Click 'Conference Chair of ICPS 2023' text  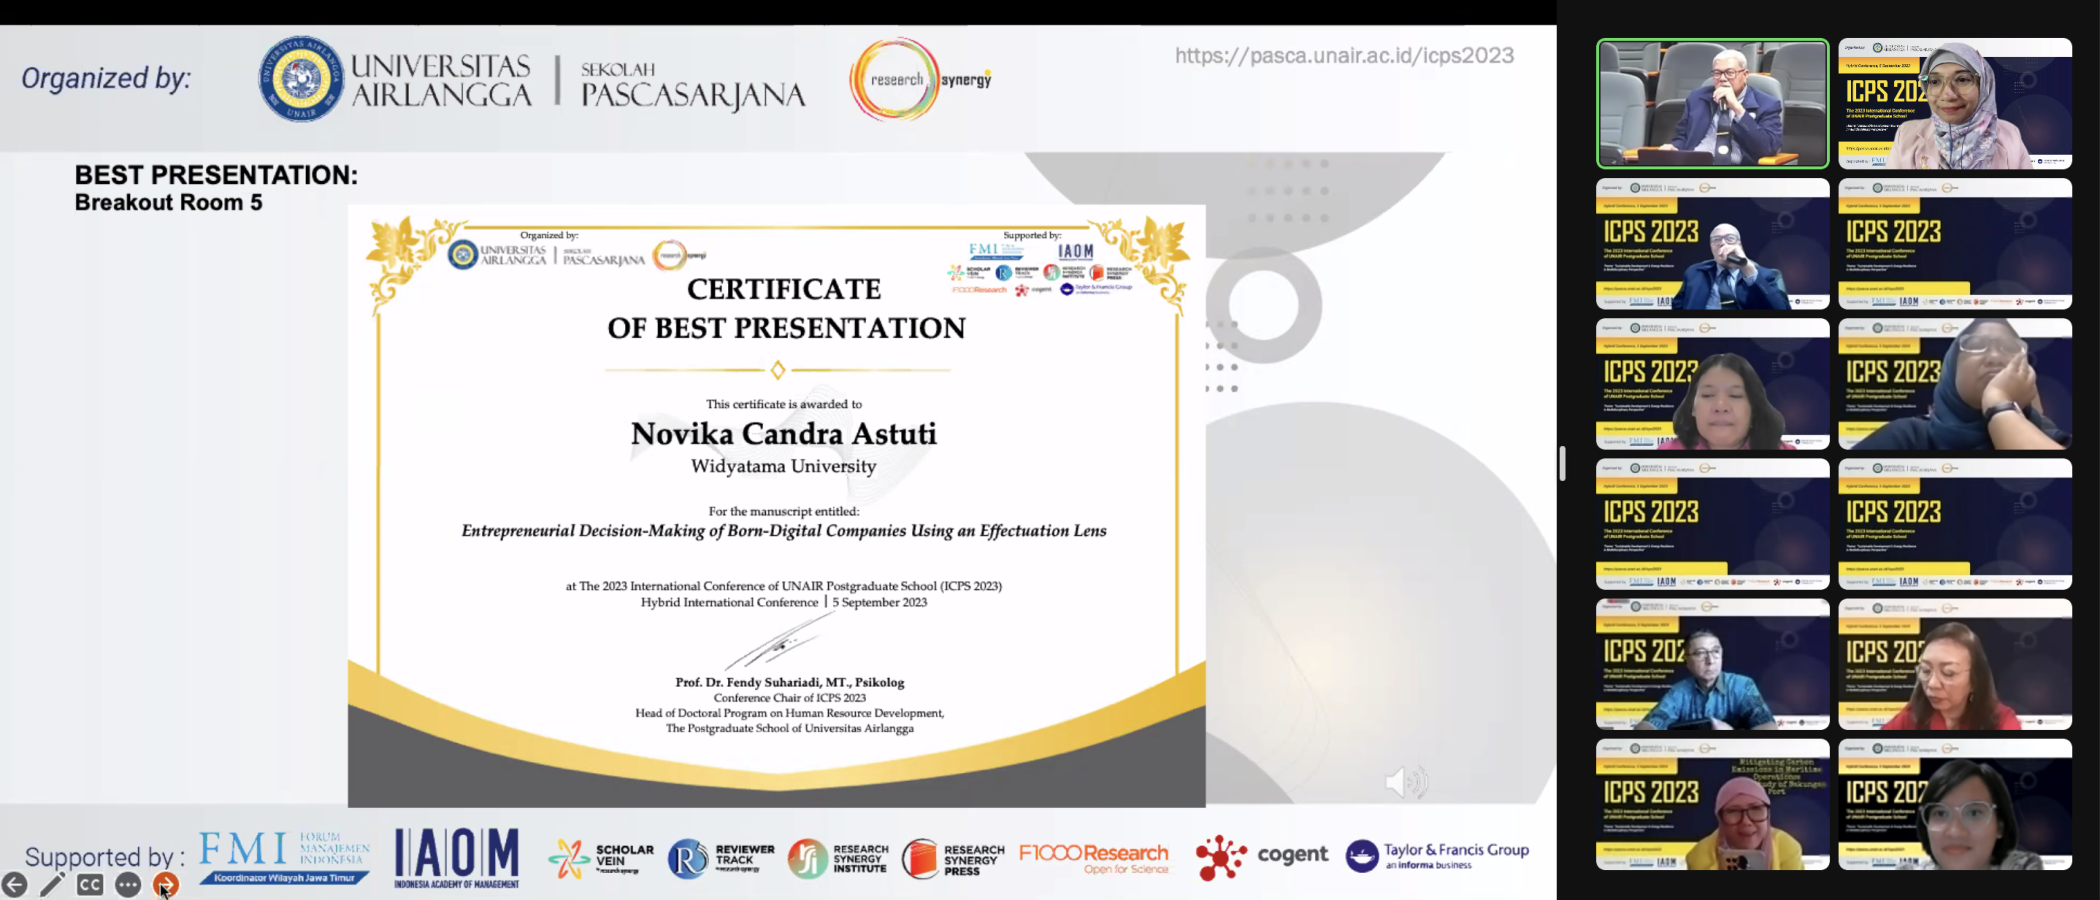click(x=790, y=698)
